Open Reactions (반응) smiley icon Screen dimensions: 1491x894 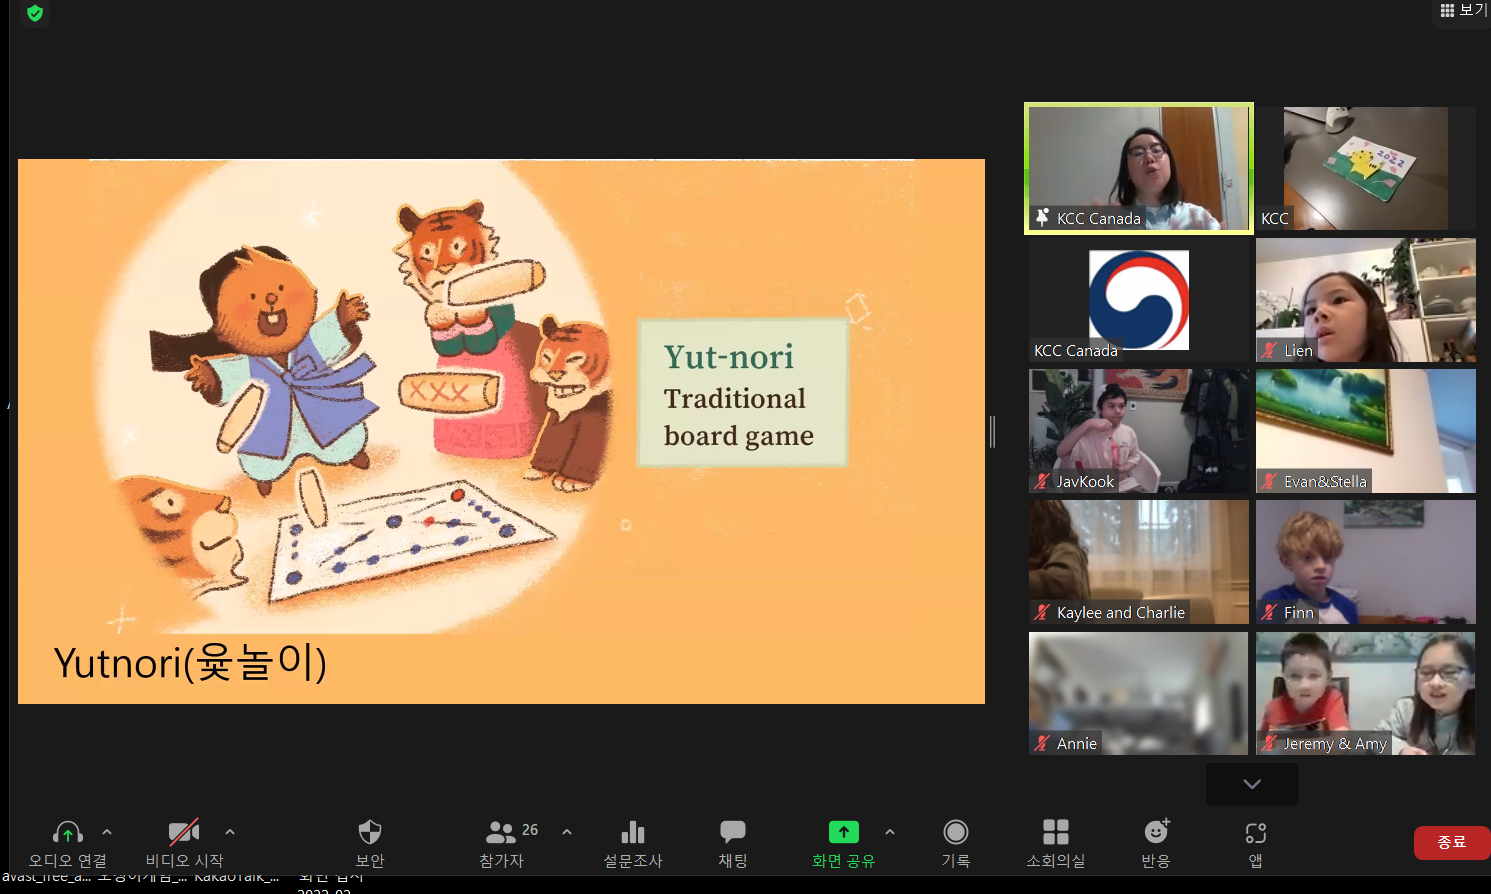click(1156, 832)
